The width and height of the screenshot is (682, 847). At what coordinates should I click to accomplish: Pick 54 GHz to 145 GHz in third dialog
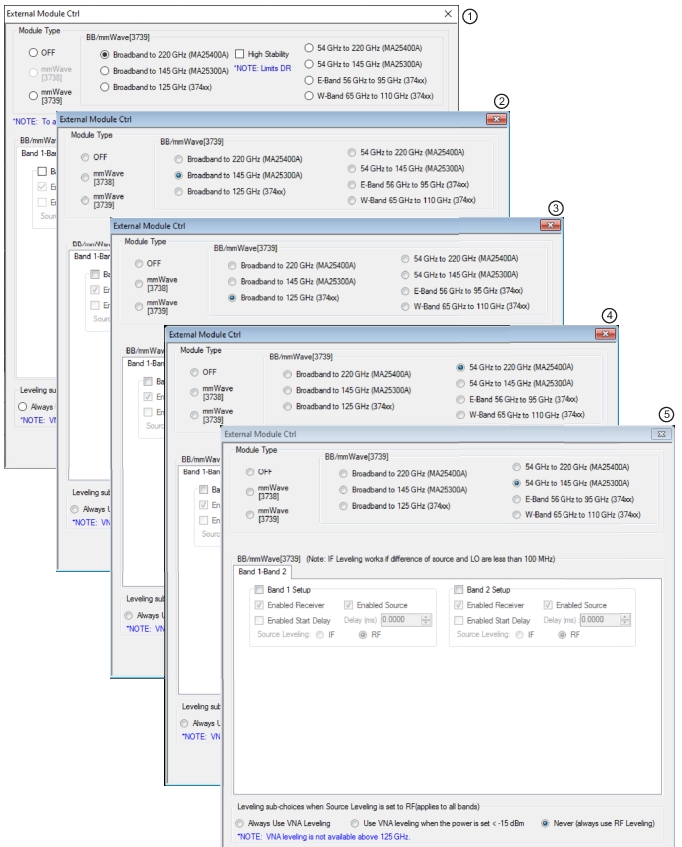(405, 275)
